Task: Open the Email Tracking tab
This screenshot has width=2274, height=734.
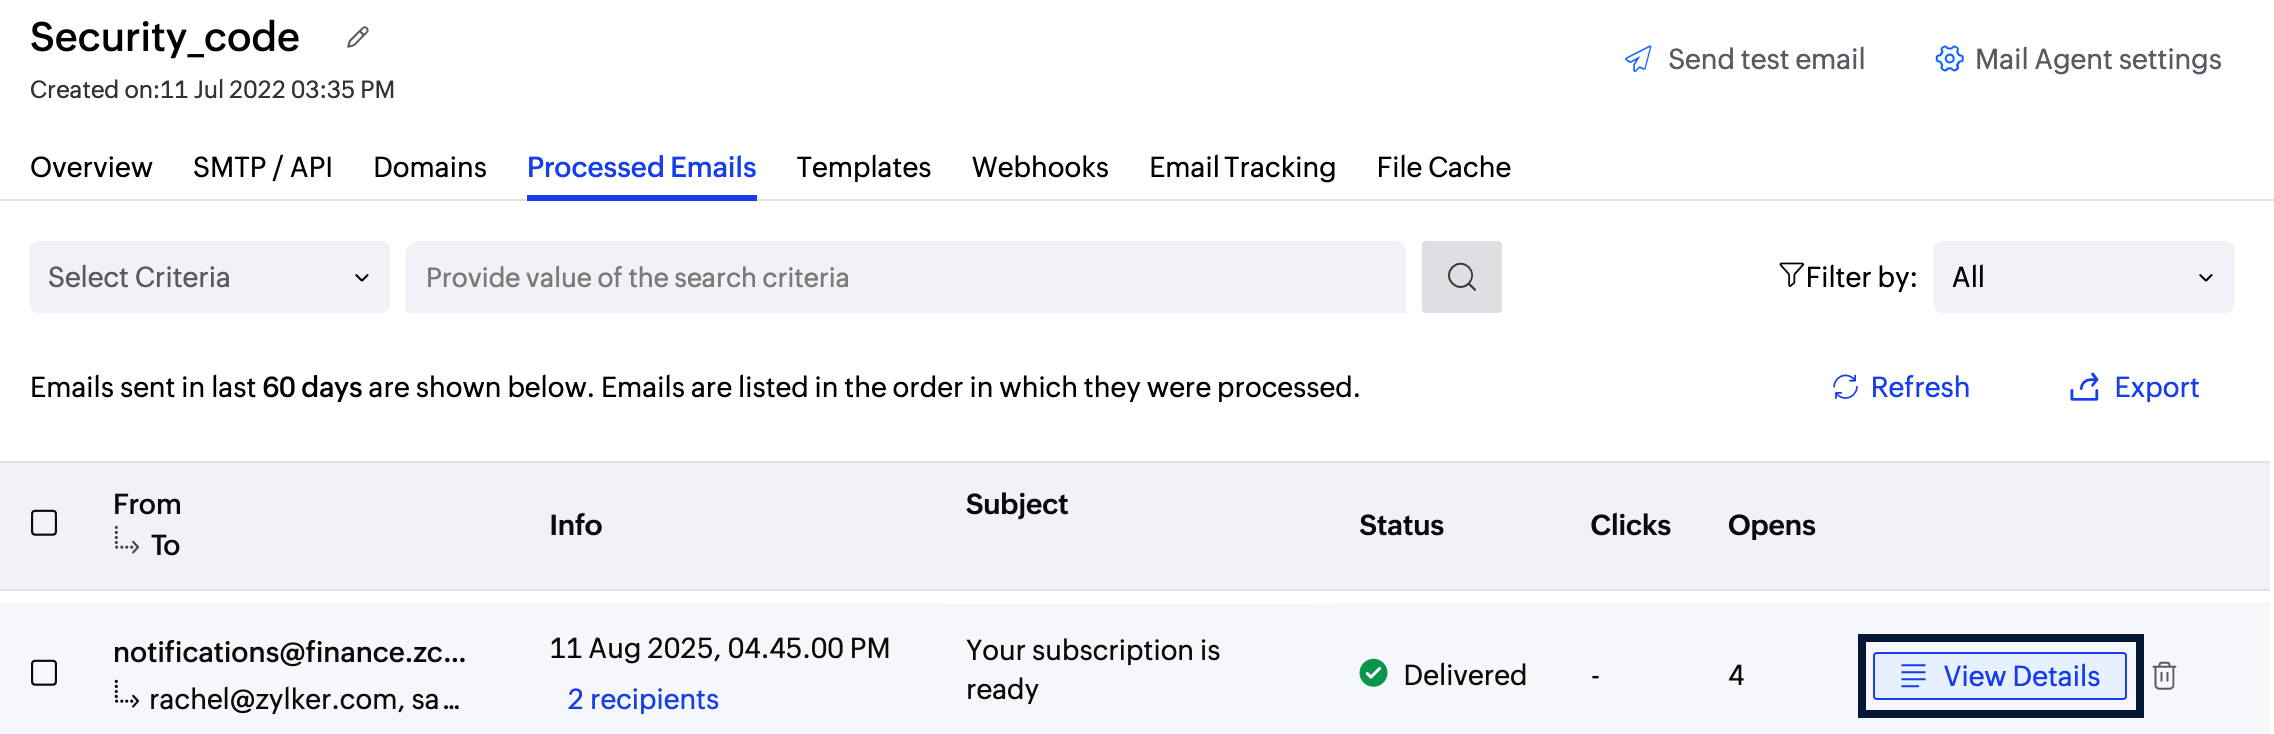Action: (1242, 167)
